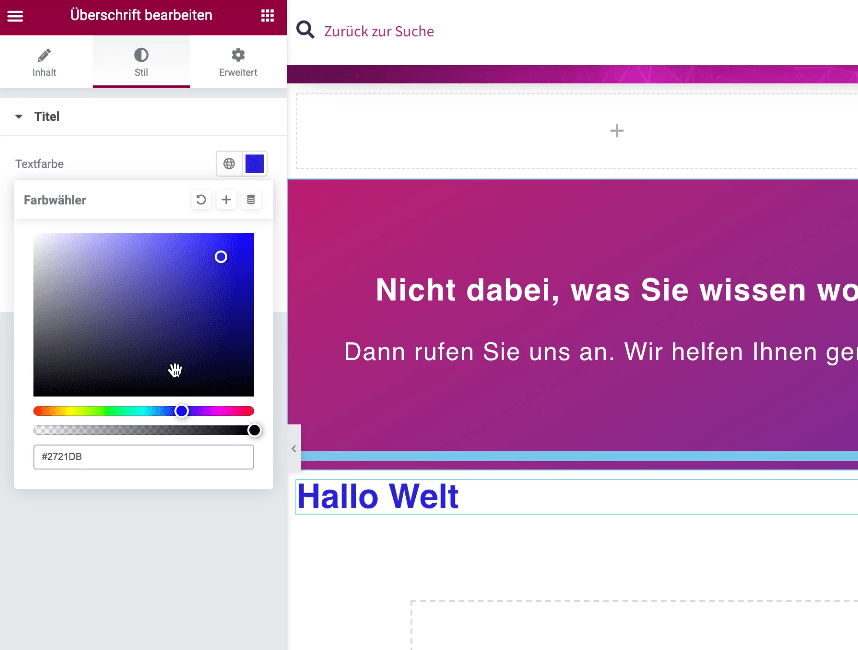Open the color swatches list icon
This screenshot has height=650, width=858.
pos(251,200)
